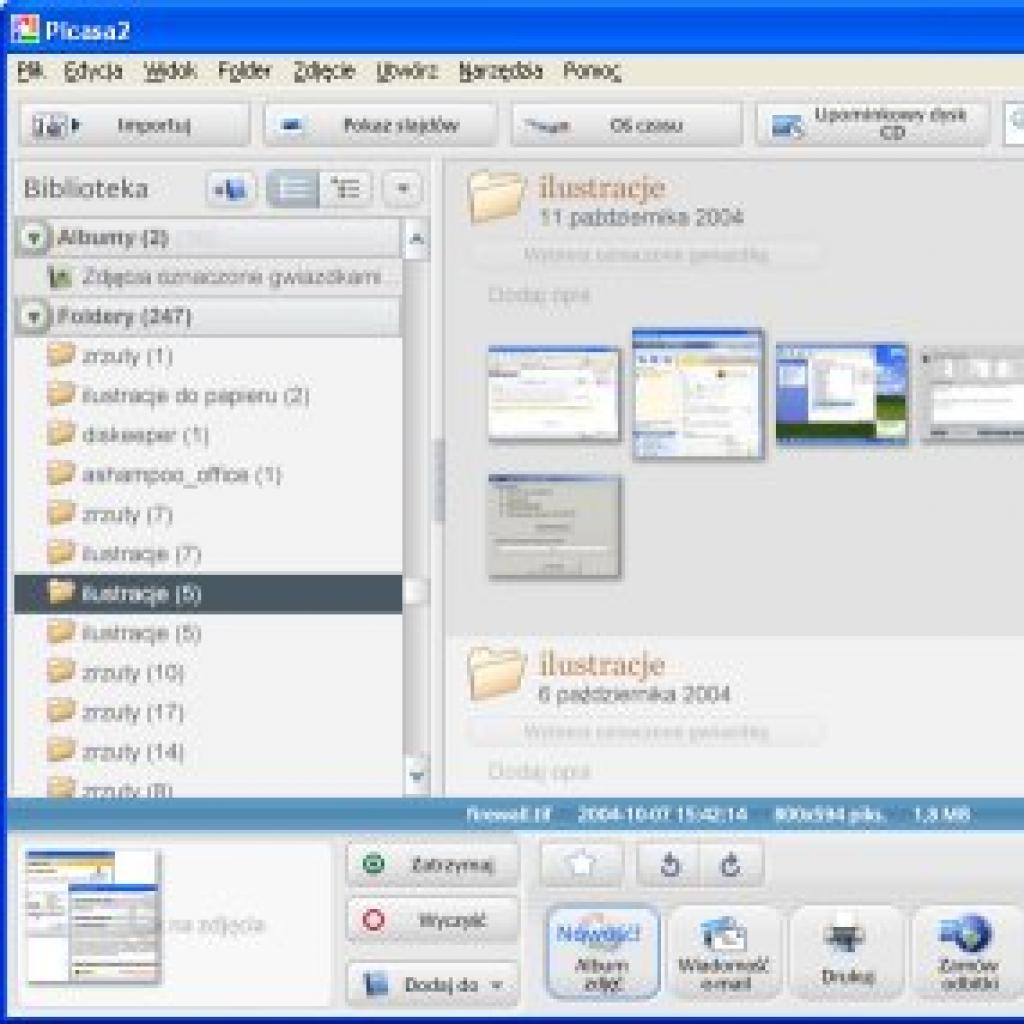Screen dimensions: 1024x1024
Task: Collapse the Albumy (2) section
Action: tap(33, 238)
